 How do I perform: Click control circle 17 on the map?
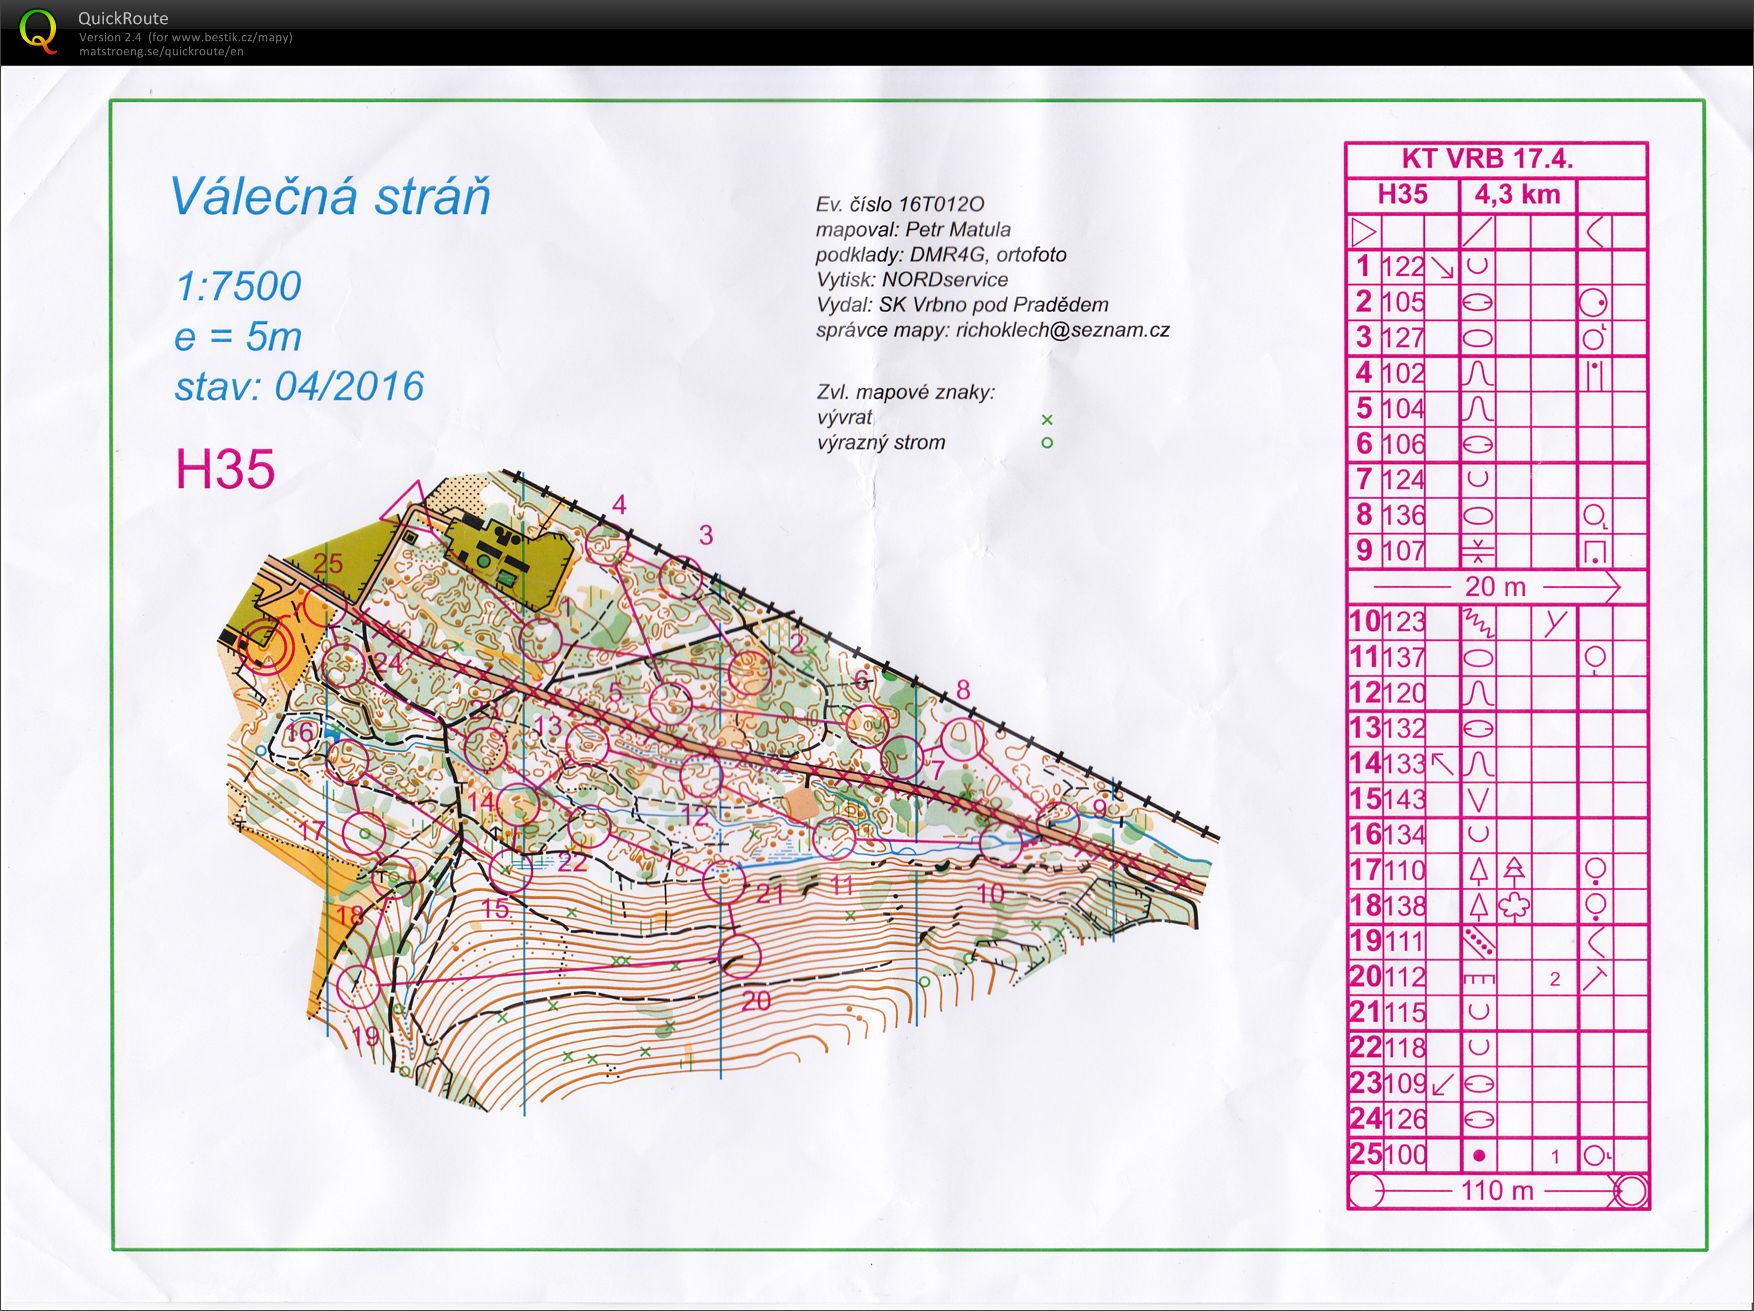tap(364, 832)
